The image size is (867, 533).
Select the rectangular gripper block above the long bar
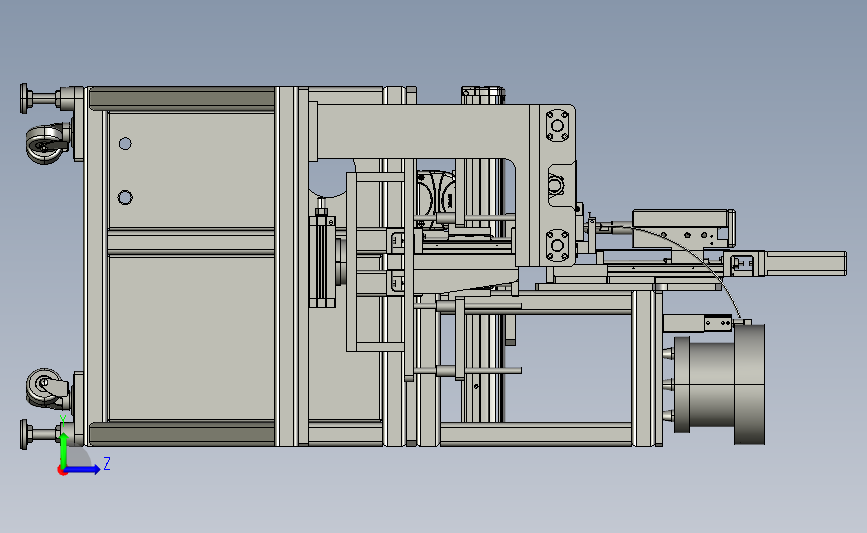pyautogui.click(x=683, y=228)
